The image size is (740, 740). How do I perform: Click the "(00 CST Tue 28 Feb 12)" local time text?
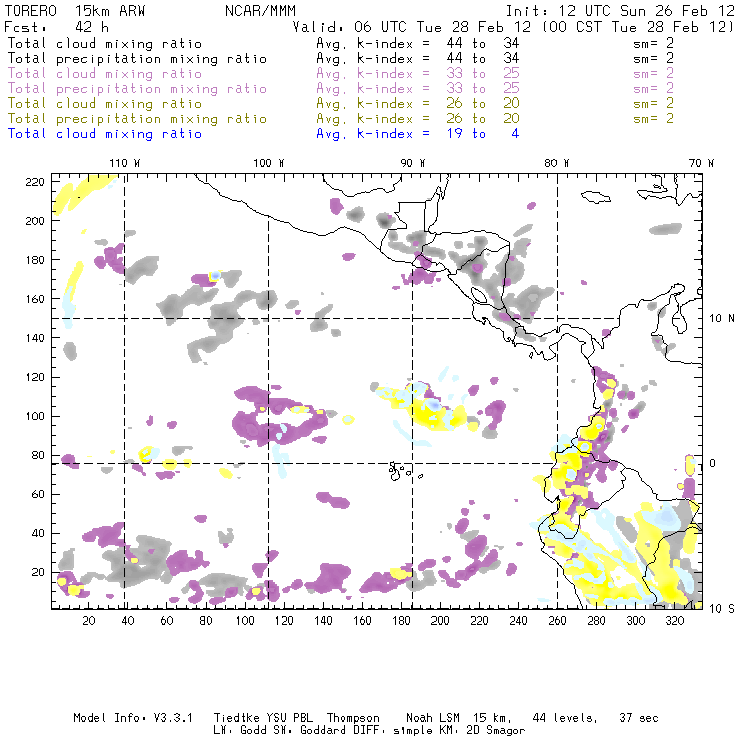coord(638,27)
